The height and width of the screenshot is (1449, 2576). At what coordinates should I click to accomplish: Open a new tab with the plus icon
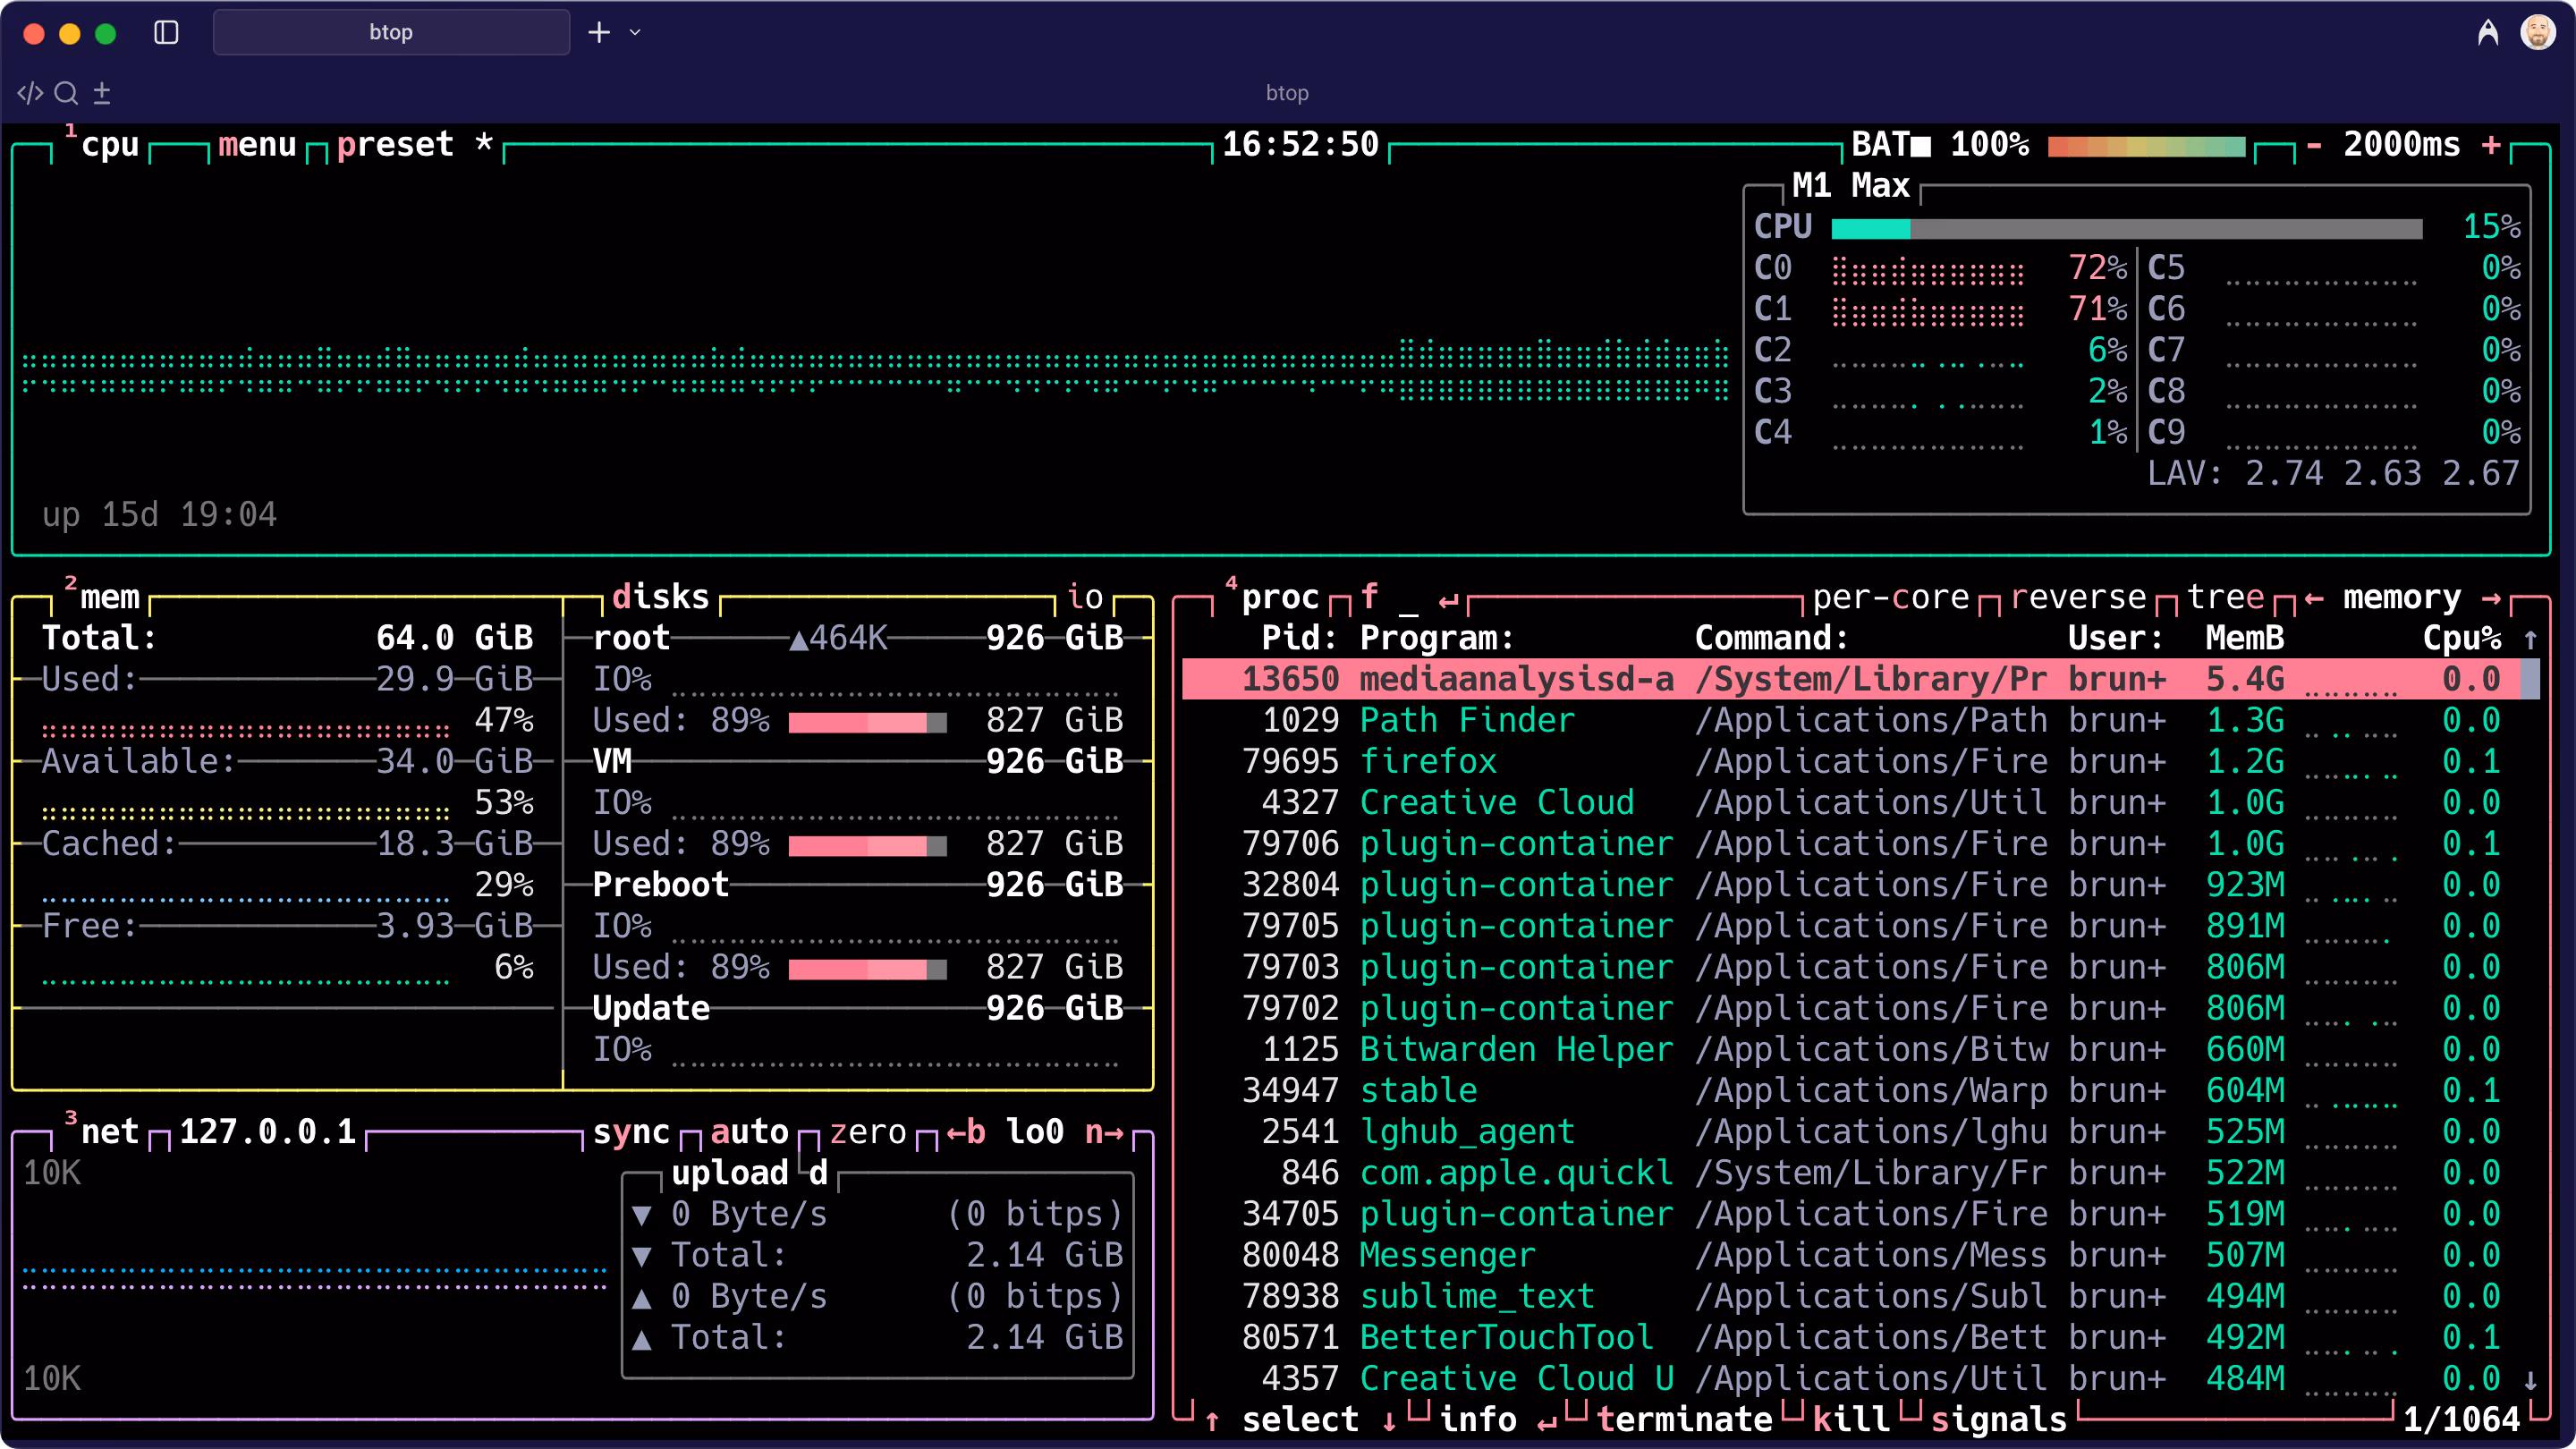click(599, 33)
